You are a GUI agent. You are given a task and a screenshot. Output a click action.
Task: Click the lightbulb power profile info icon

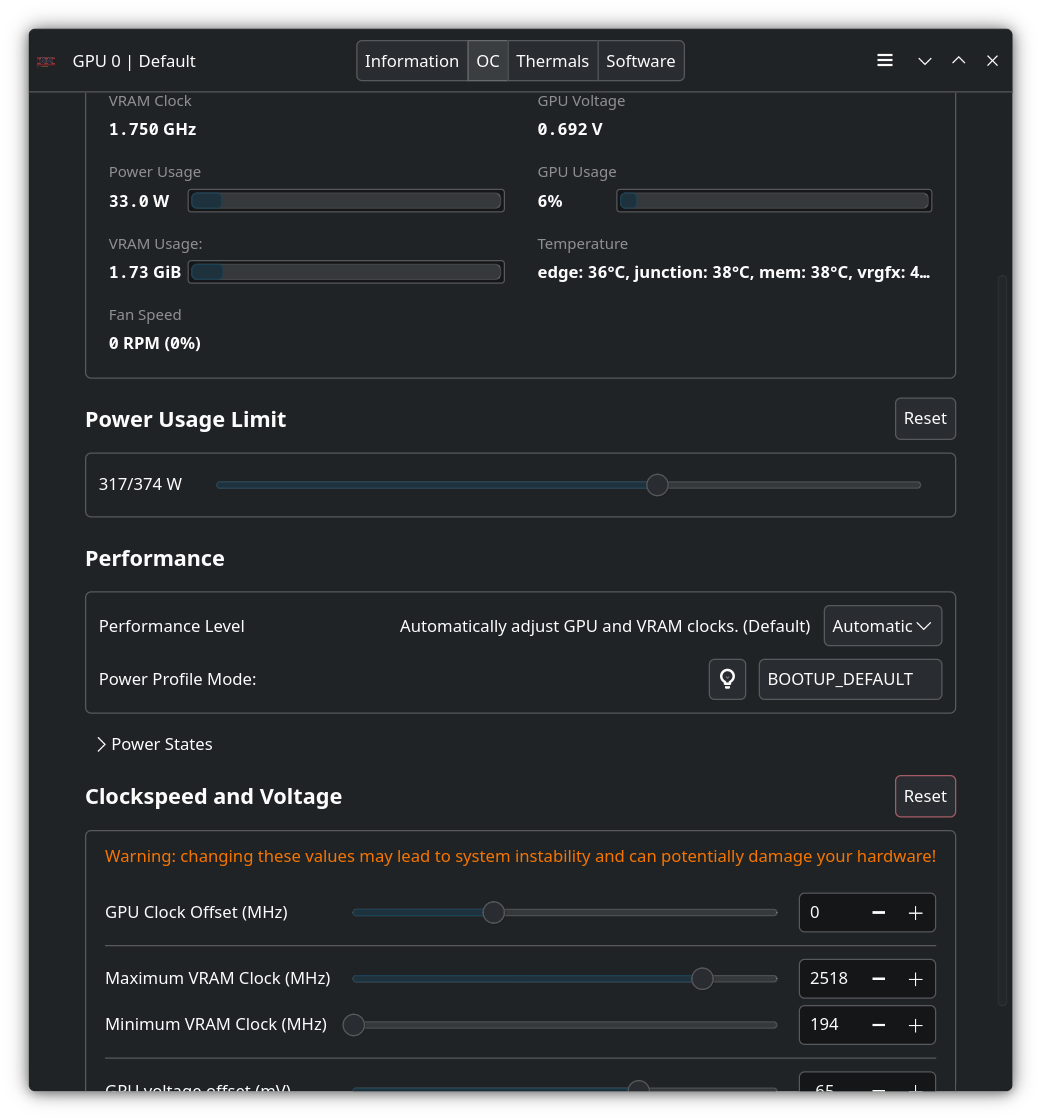[727, 679]
